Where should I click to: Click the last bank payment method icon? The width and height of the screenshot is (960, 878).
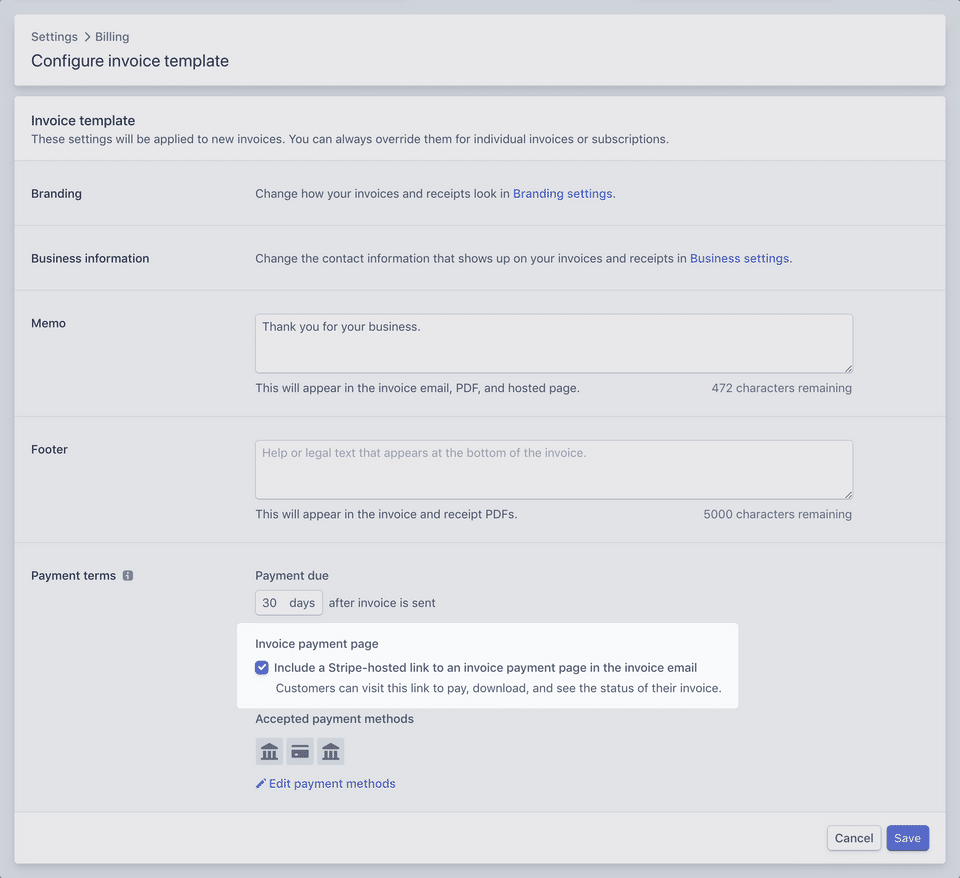coord(331,752)
